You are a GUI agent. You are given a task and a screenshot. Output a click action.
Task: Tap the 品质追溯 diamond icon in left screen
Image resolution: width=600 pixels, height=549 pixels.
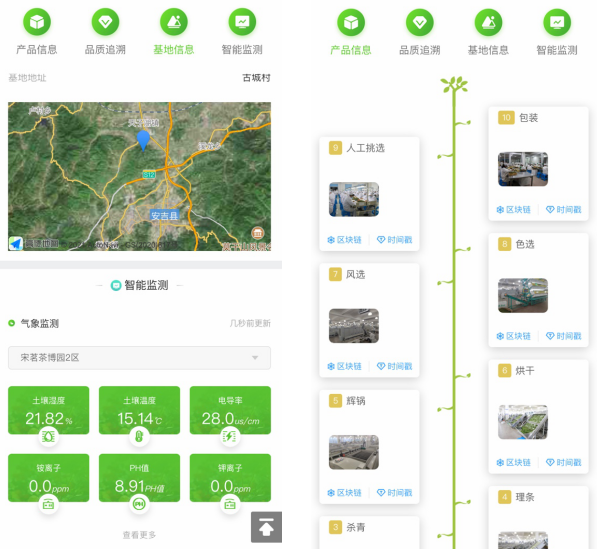click(105, 22)
